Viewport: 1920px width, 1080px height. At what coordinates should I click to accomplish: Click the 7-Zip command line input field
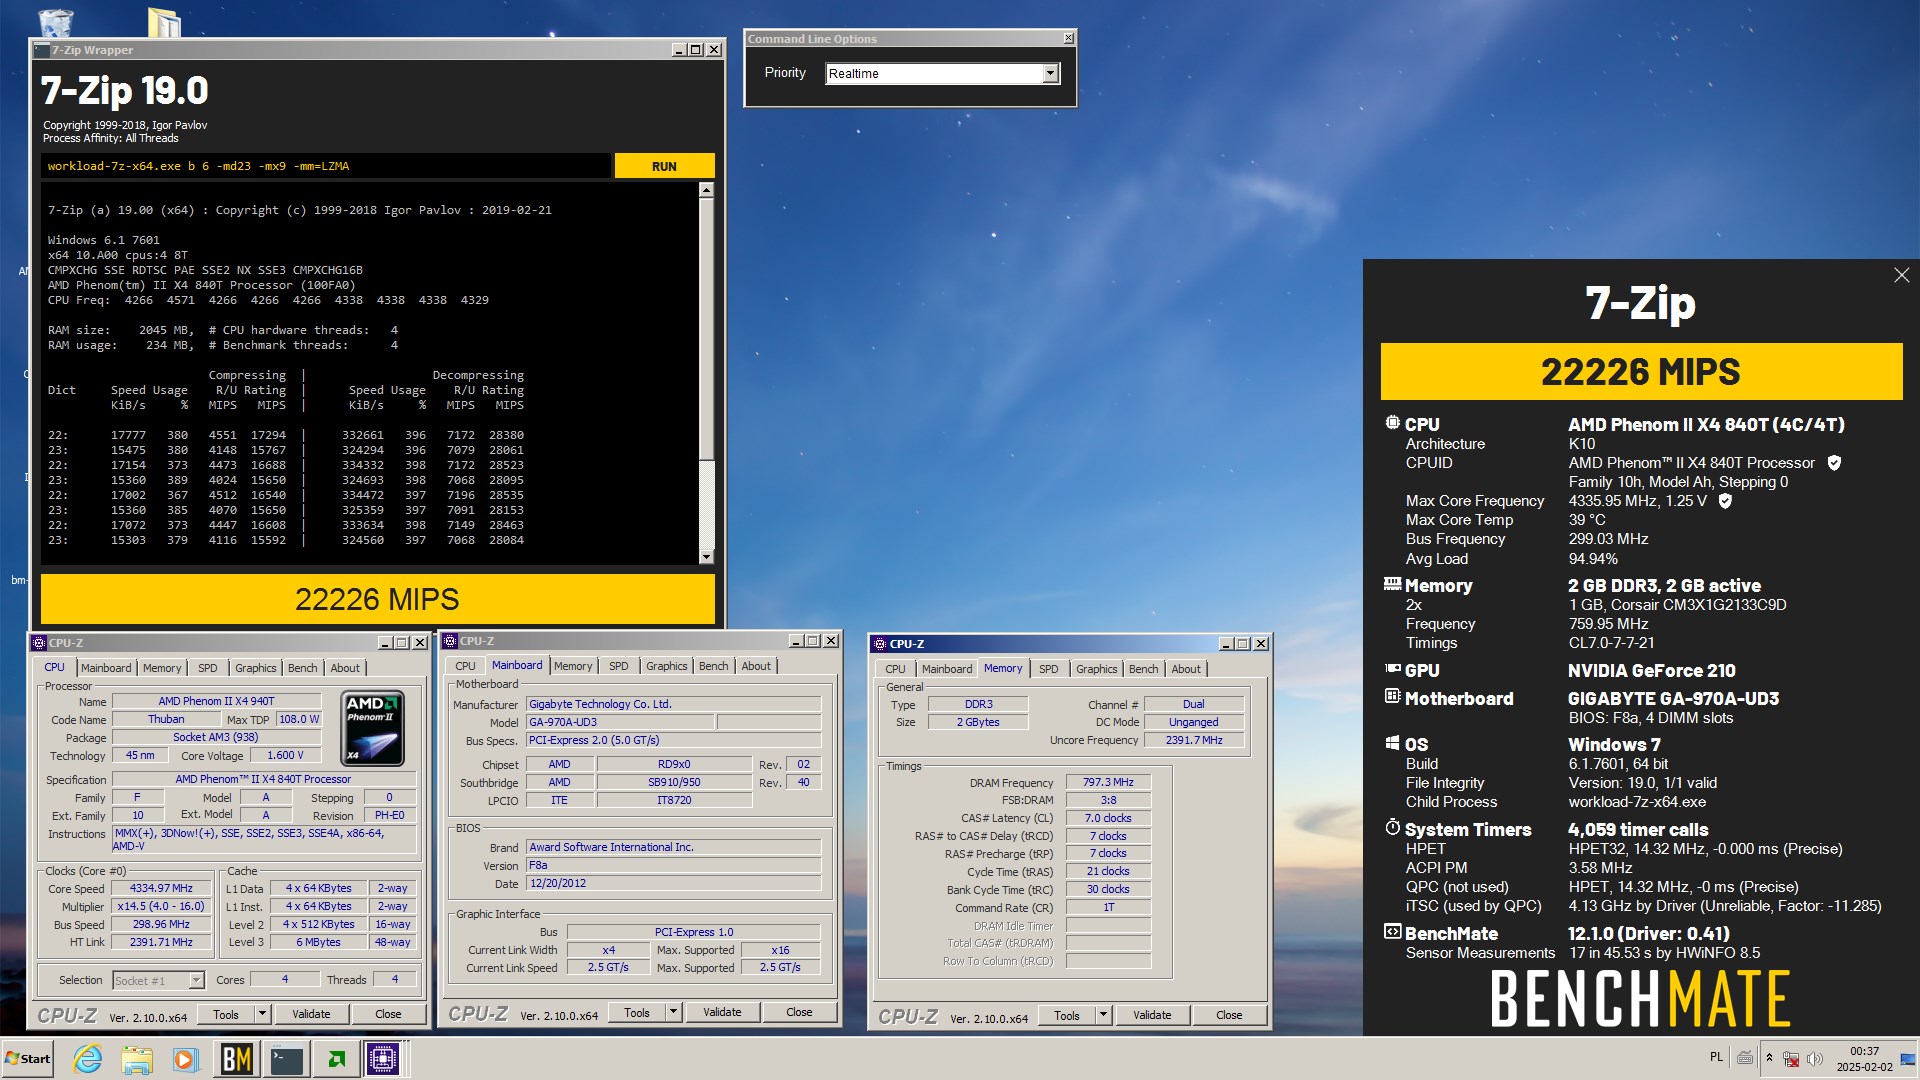(x=326, y=166)
